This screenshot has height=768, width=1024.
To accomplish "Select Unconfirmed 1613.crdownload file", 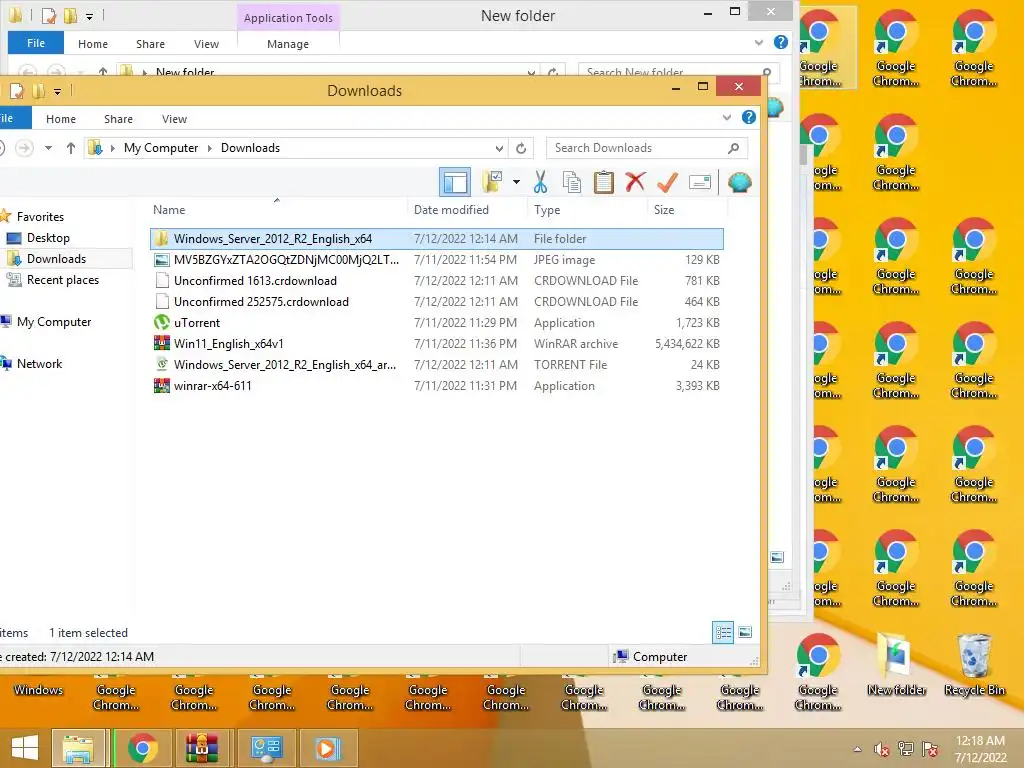I will [437, 281].
